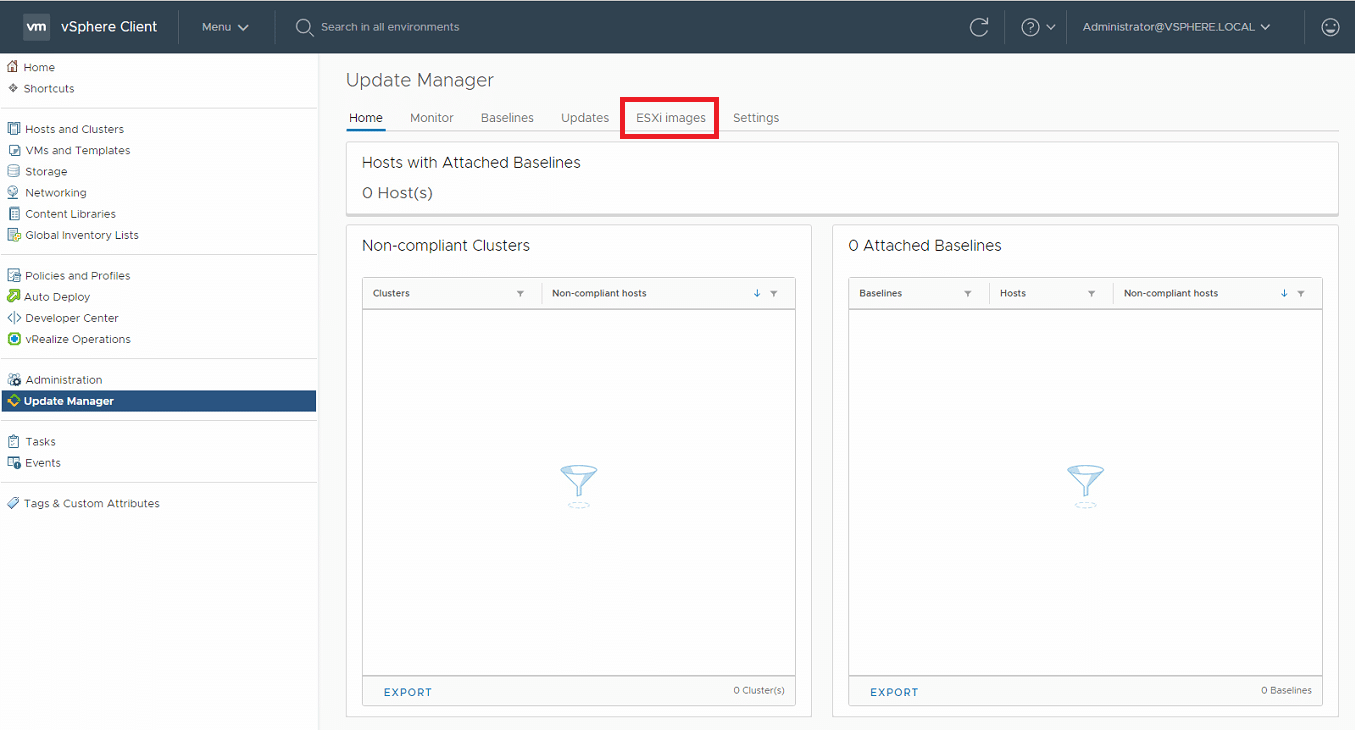Export the Non-compliant Clusters list
This screenshot has height=730, width=1355.
pos(408,692)
